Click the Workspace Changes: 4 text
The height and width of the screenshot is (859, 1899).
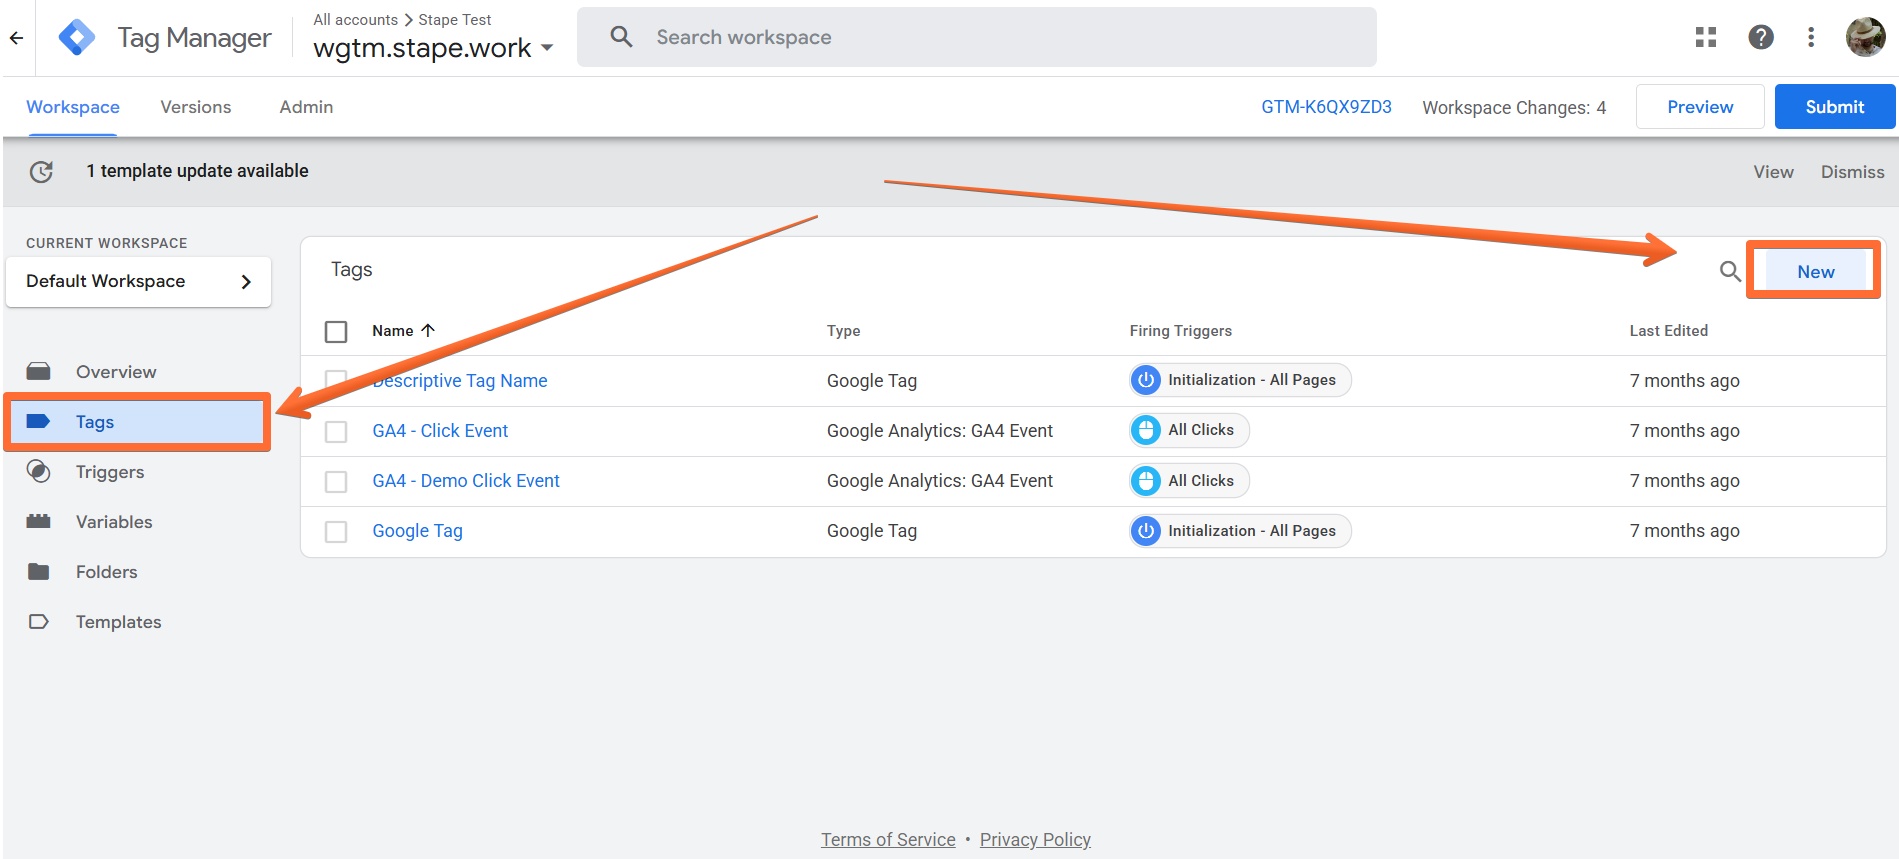(x=1514, y=108)
